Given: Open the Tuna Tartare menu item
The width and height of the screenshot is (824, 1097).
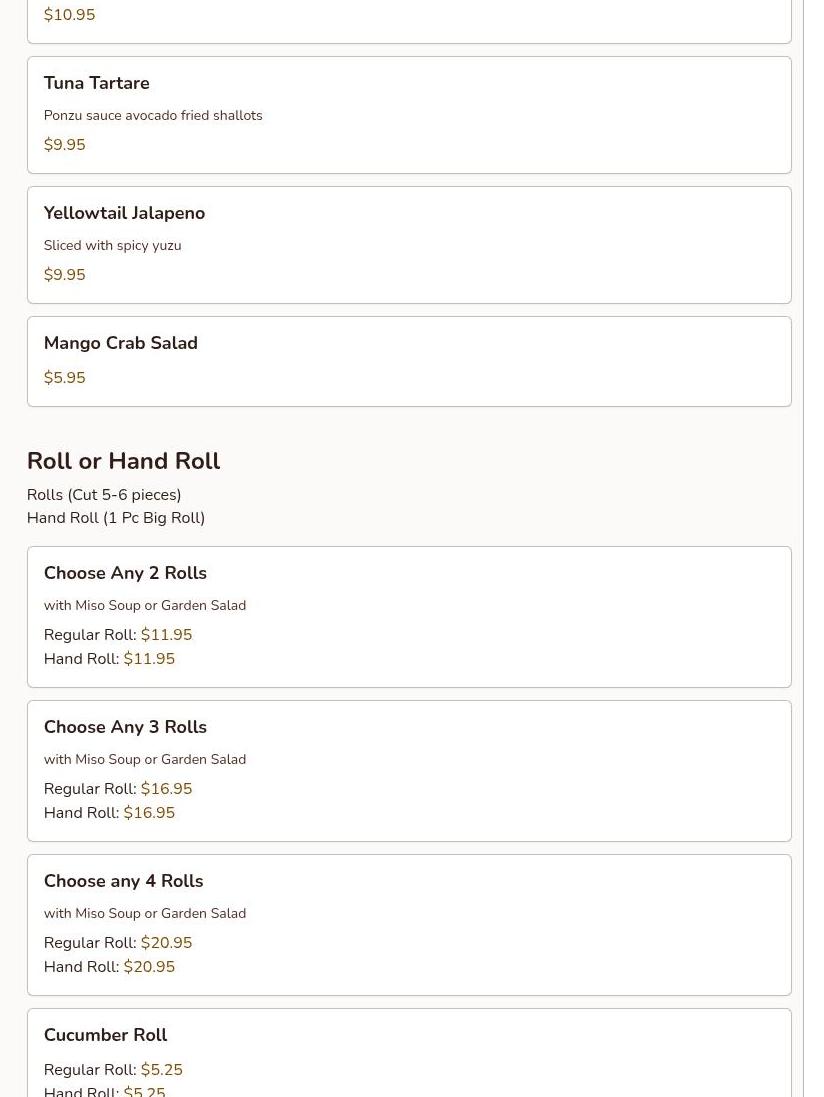Looking at the screenshot, I should point(409,115).
